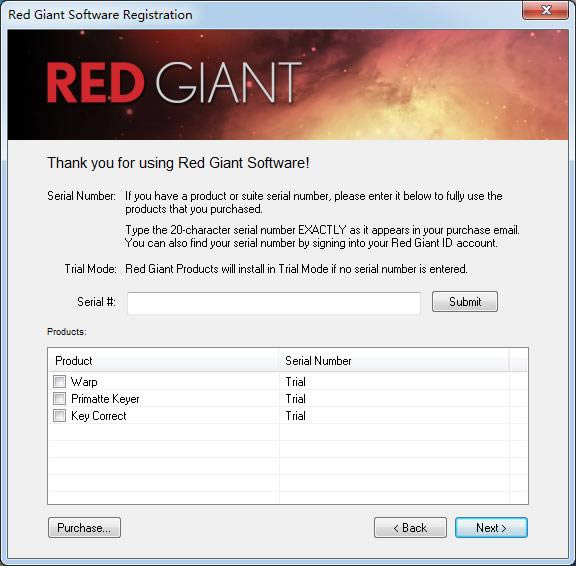Proceed with the Next button
The image size is (576, 566).
click(491, 527)
